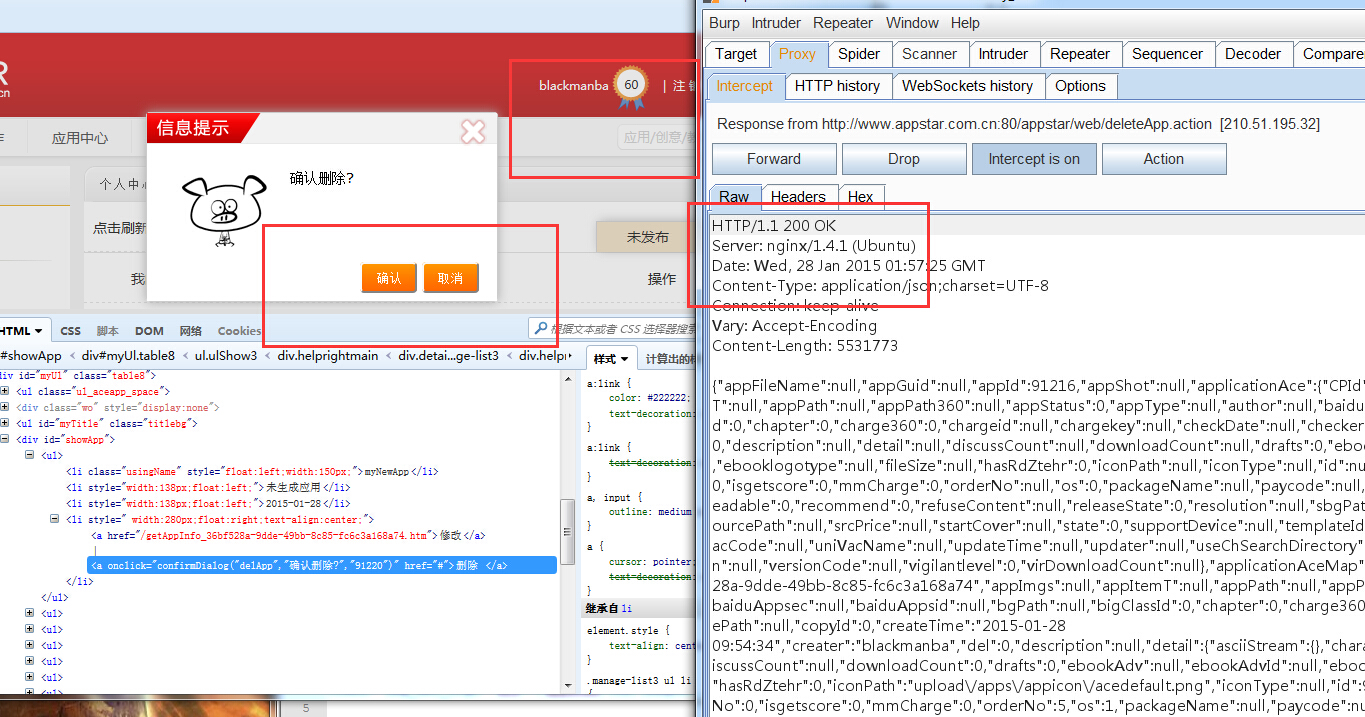This screenshot has height=717, width=1365.
Task: Switch to the Firebug DOM panel
Action: [x=149, y=331]
